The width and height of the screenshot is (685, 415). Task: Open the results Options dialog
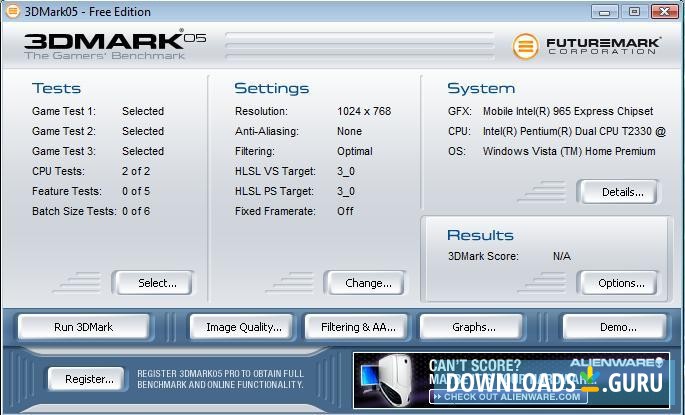618,283
